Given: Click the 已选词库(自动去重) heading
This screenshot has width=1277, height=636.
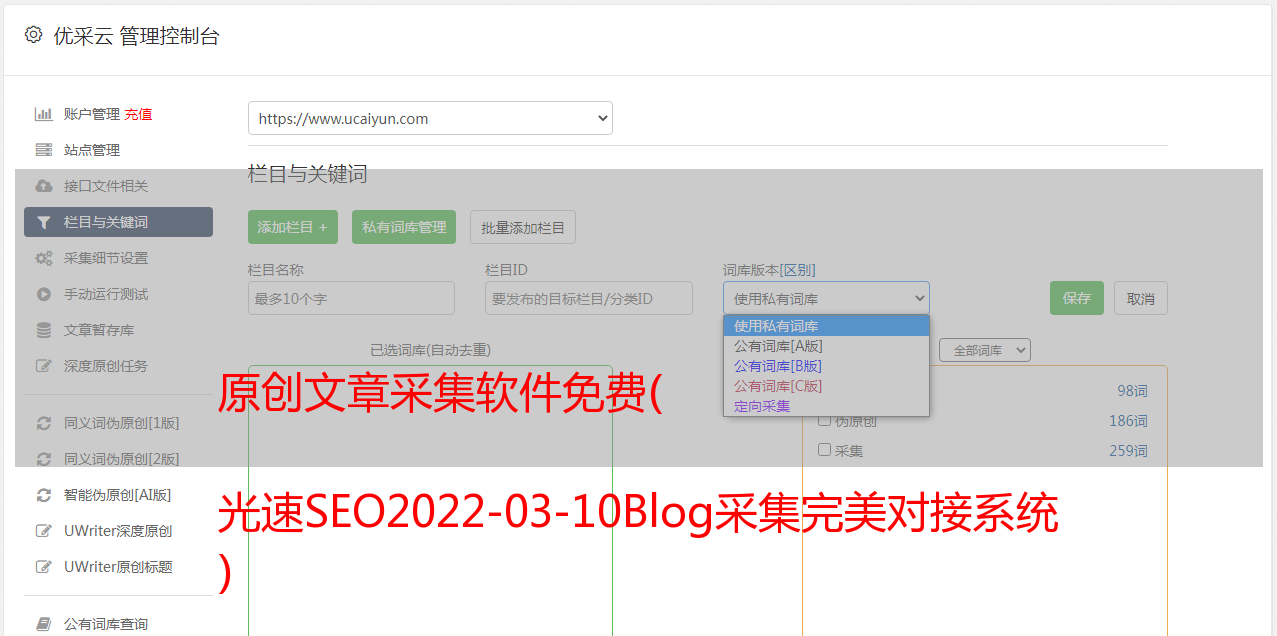Looking at the screenshot, I should pyautogui.click(x=430, y=350).
